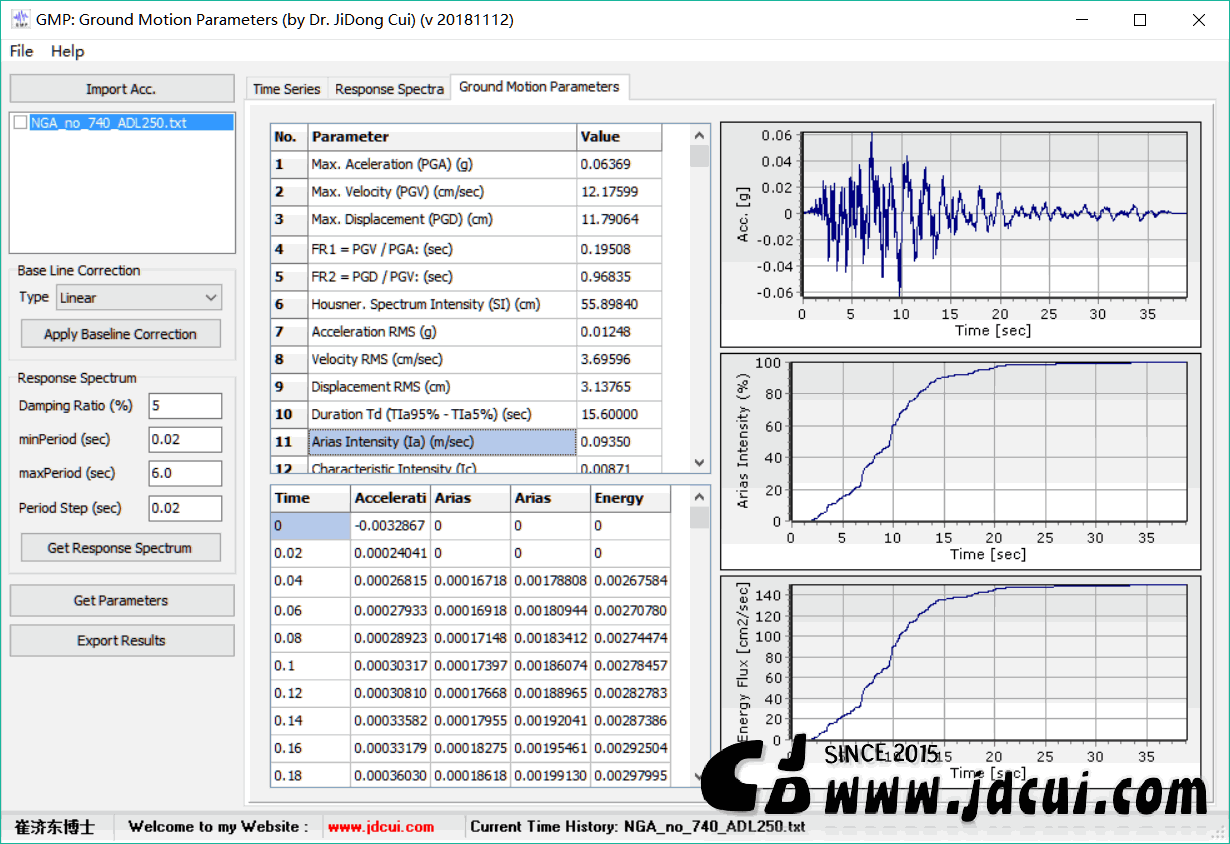Viewport: 1230px width, 844px height.
Task: Click the duration value 15.60000
Action: coord(619,414)
